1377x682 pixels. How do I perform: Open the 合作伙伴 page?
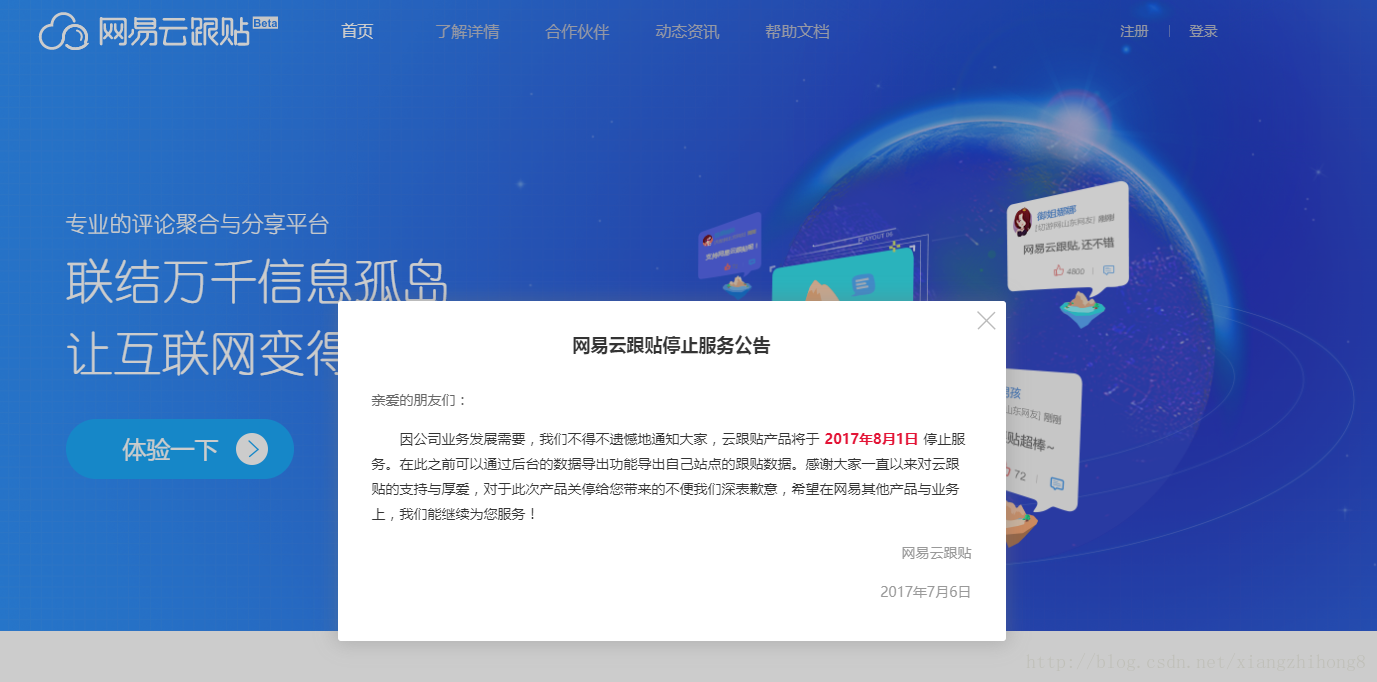577,31
